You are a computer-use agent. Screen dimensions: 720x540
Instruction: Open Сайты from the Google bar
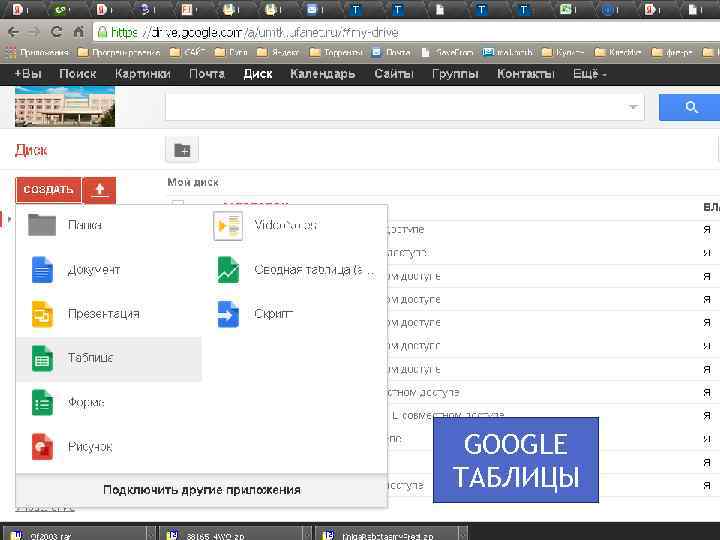click(394, 74)
